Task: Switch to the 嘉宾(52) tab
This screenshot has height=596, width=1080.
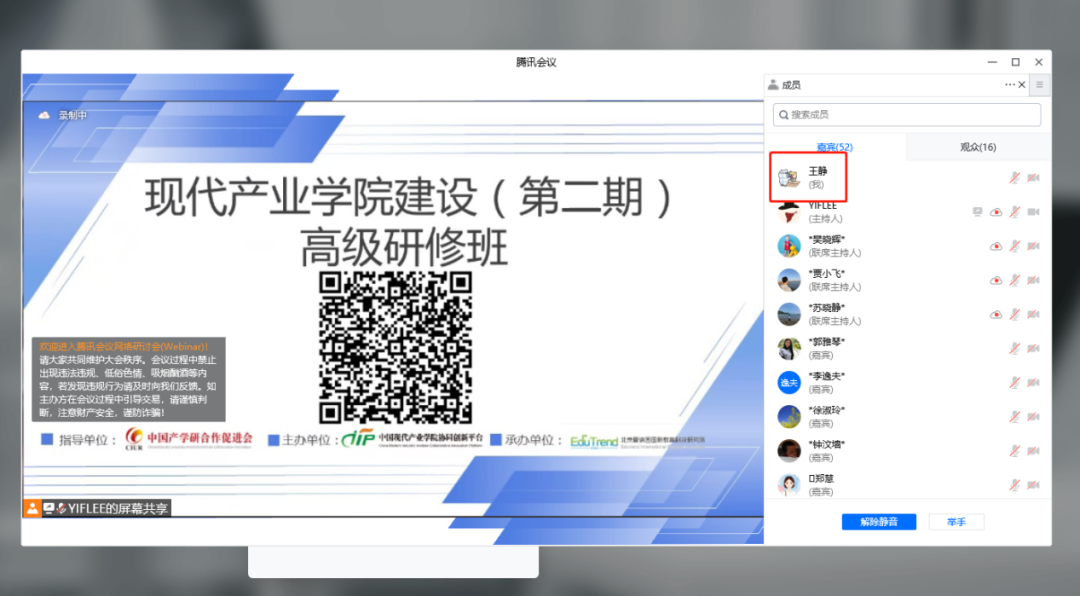Action: [835, 147]
